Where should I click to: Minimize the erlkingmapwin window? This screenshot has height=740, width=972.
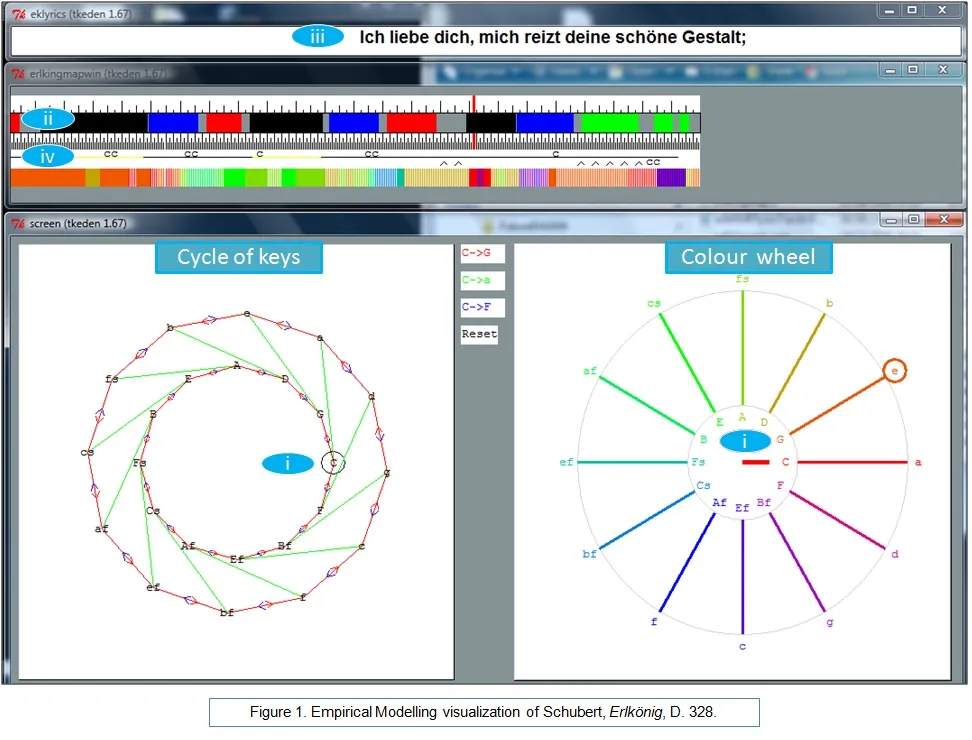[888, 70]
